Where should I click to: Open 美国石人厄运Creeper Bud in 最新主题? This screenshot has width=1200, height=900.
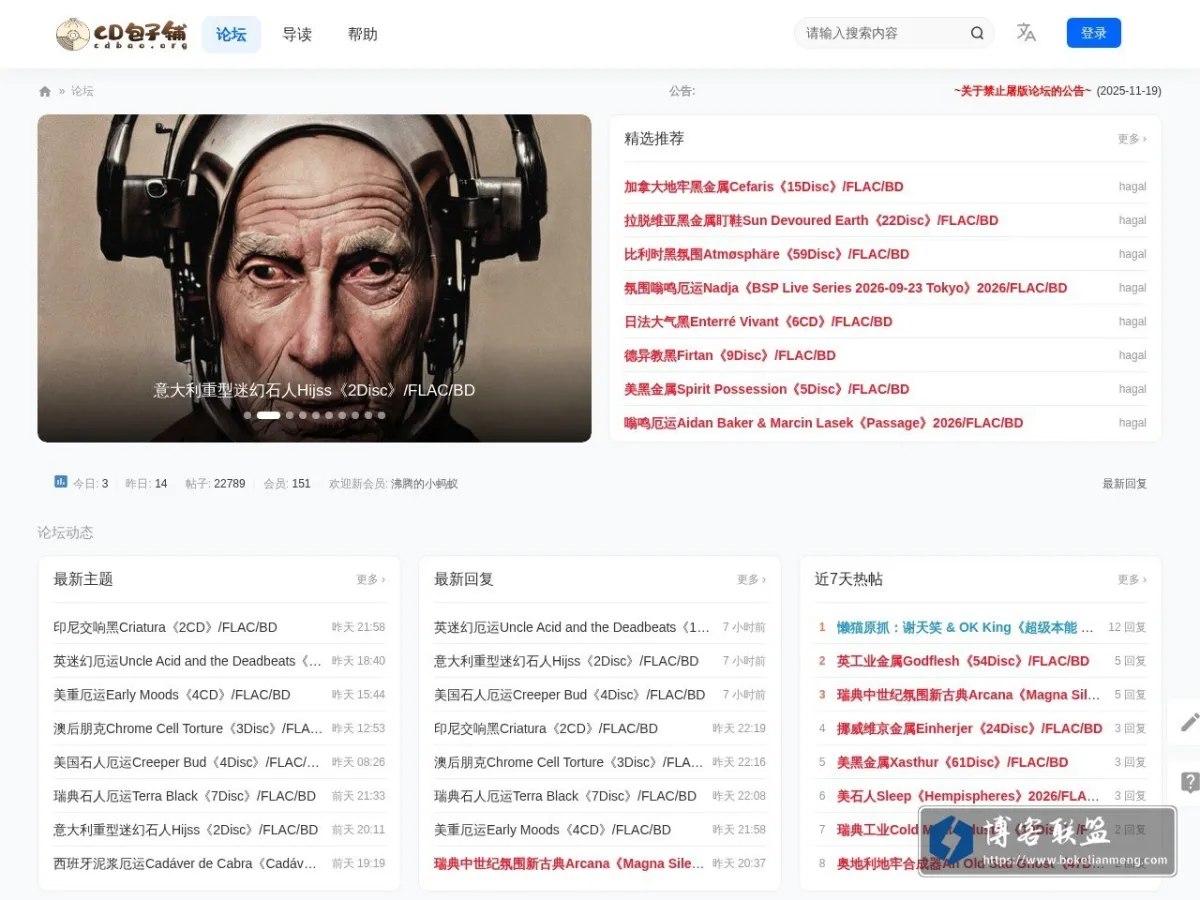[x=188, y=762]
